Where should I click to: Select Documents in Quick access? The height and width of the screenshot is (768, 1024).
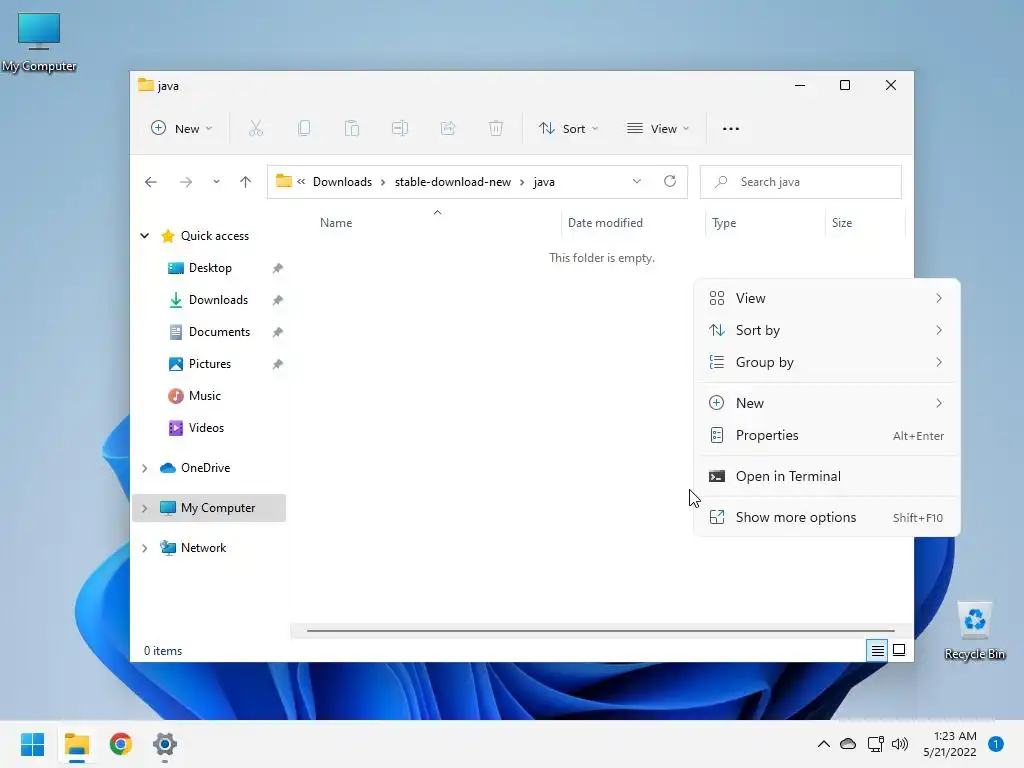(209, 332)
